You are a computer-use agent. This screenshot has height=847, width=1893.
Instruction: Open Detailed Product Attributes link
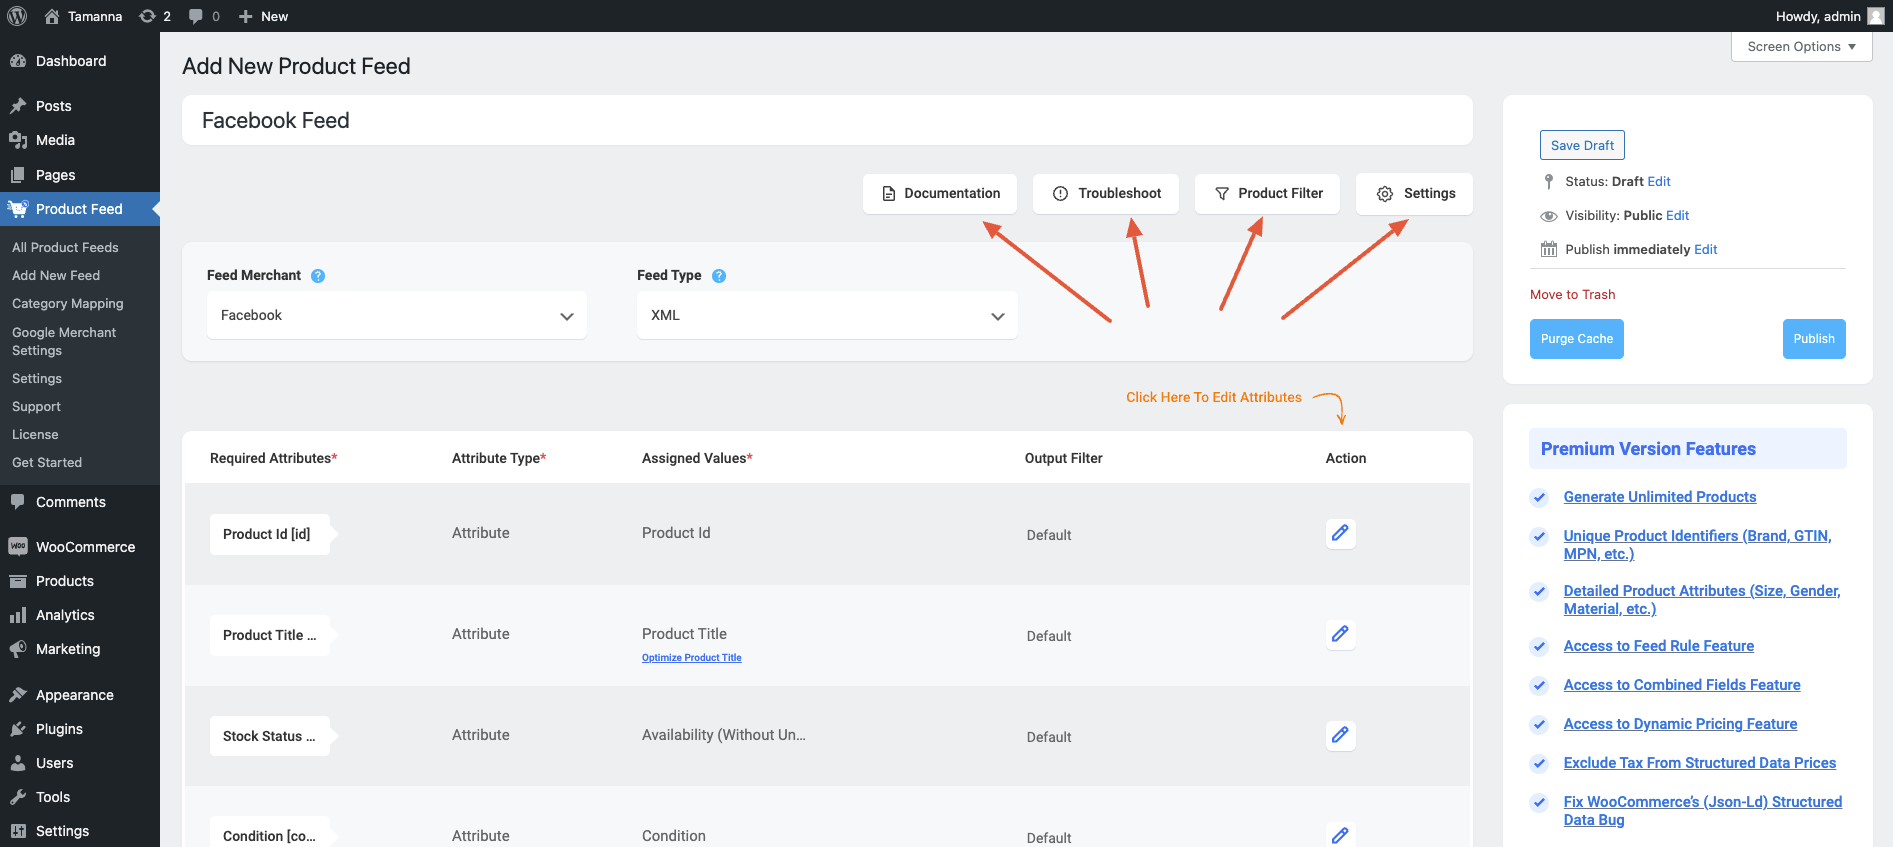tap(1702, 600)
